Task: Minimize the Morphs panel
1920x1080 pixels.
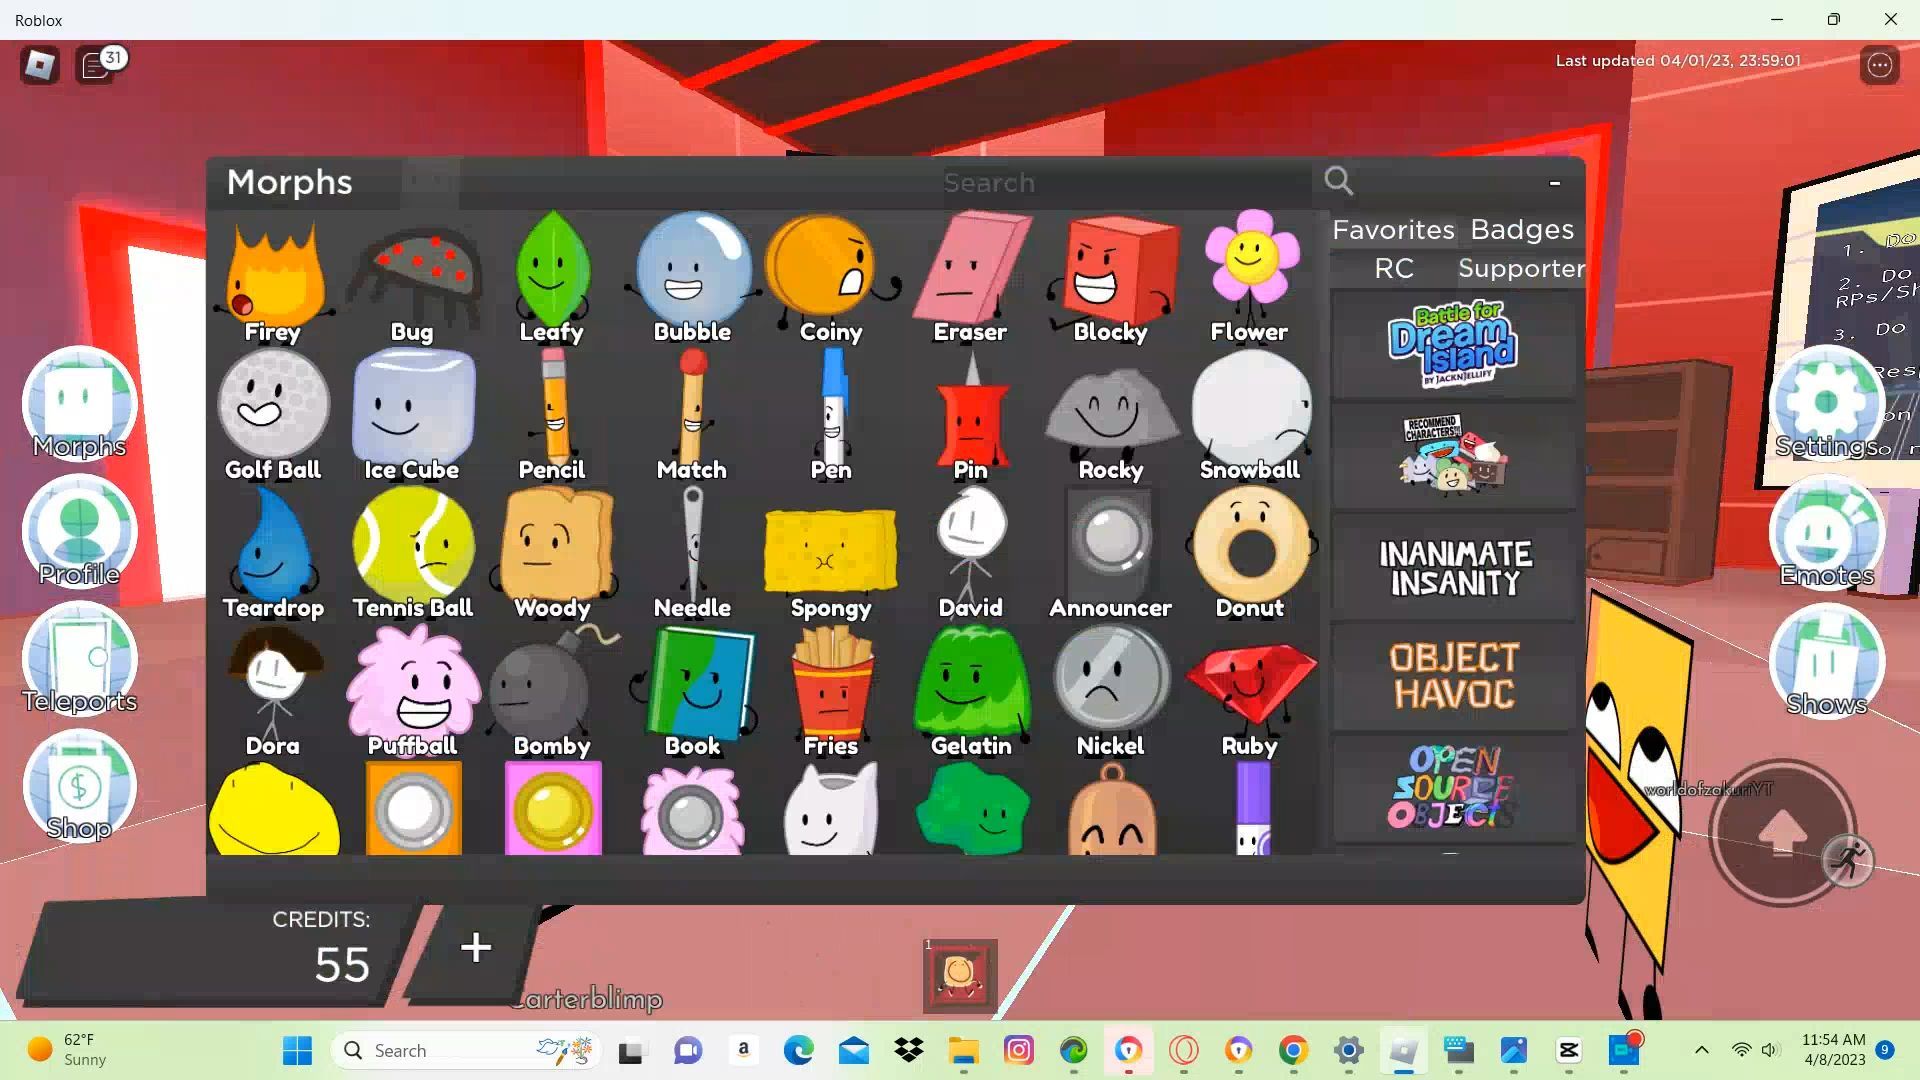Action: tap(1555, 182)
